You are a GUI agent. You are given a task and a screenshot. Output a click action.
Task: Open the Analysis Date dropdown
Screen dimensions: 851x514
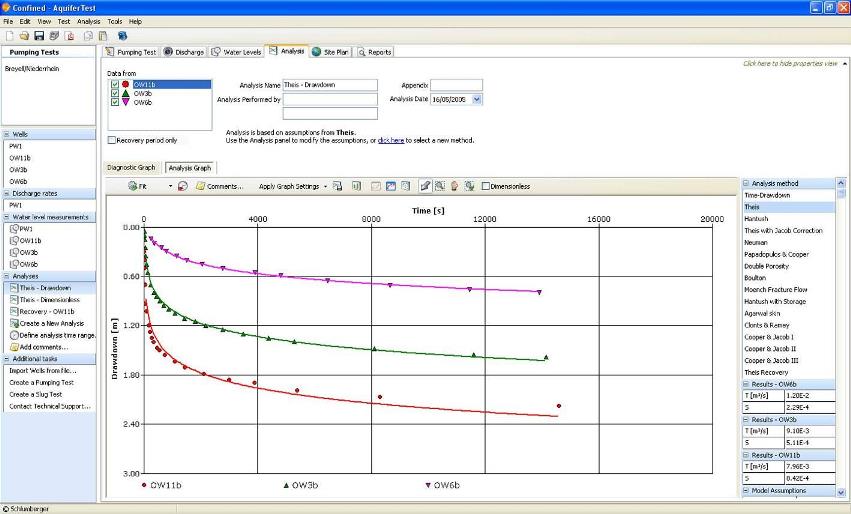pyautogui.click(x=477, y=99)
